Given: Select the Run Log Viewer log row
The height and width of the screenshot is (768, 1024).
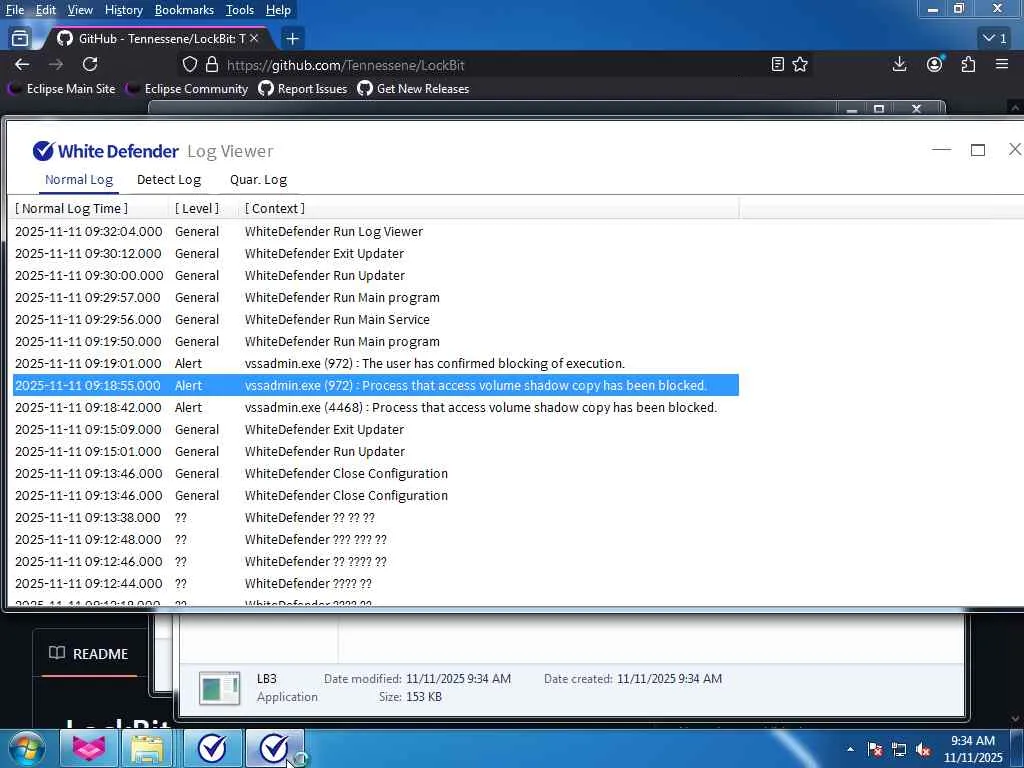Looking at the screenshot, I should click(x=376, y=231).
